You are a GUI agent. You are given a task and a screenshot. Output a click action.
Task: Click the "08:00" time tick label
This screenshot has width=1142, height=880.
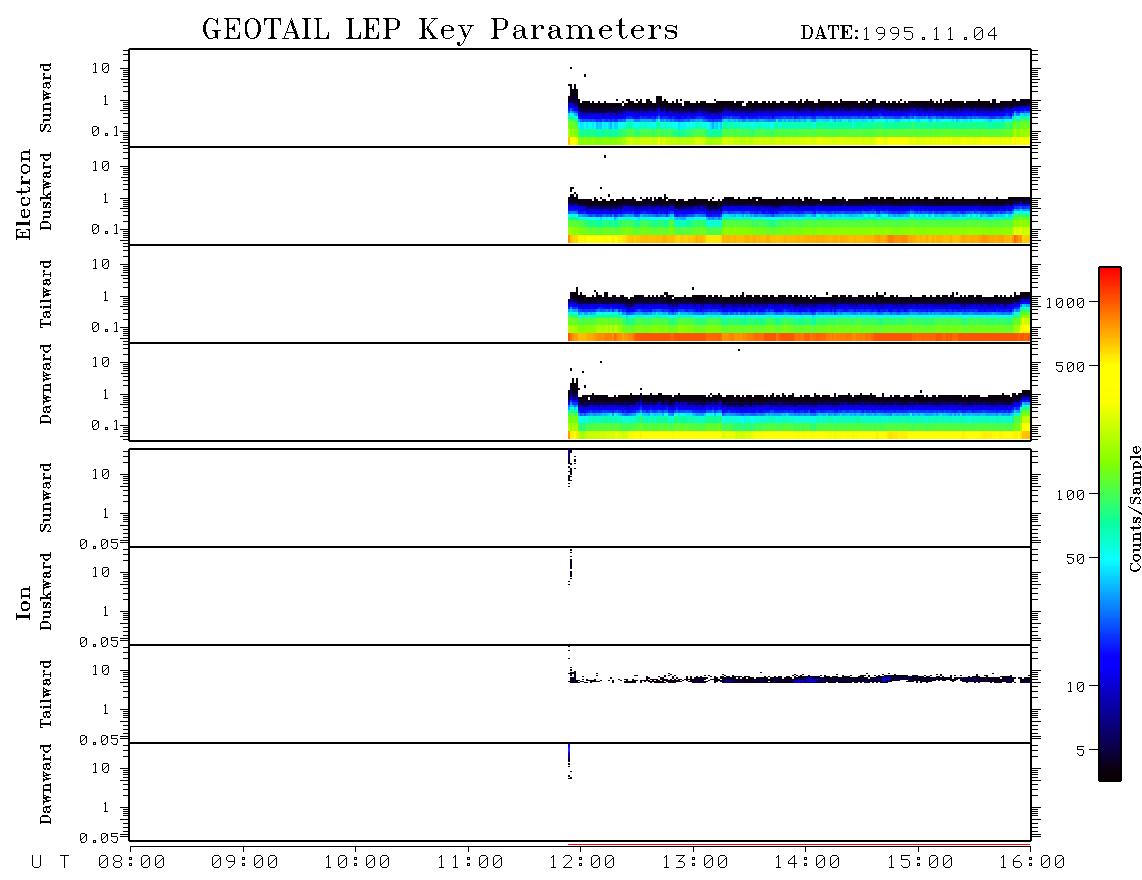coord(132,862)
